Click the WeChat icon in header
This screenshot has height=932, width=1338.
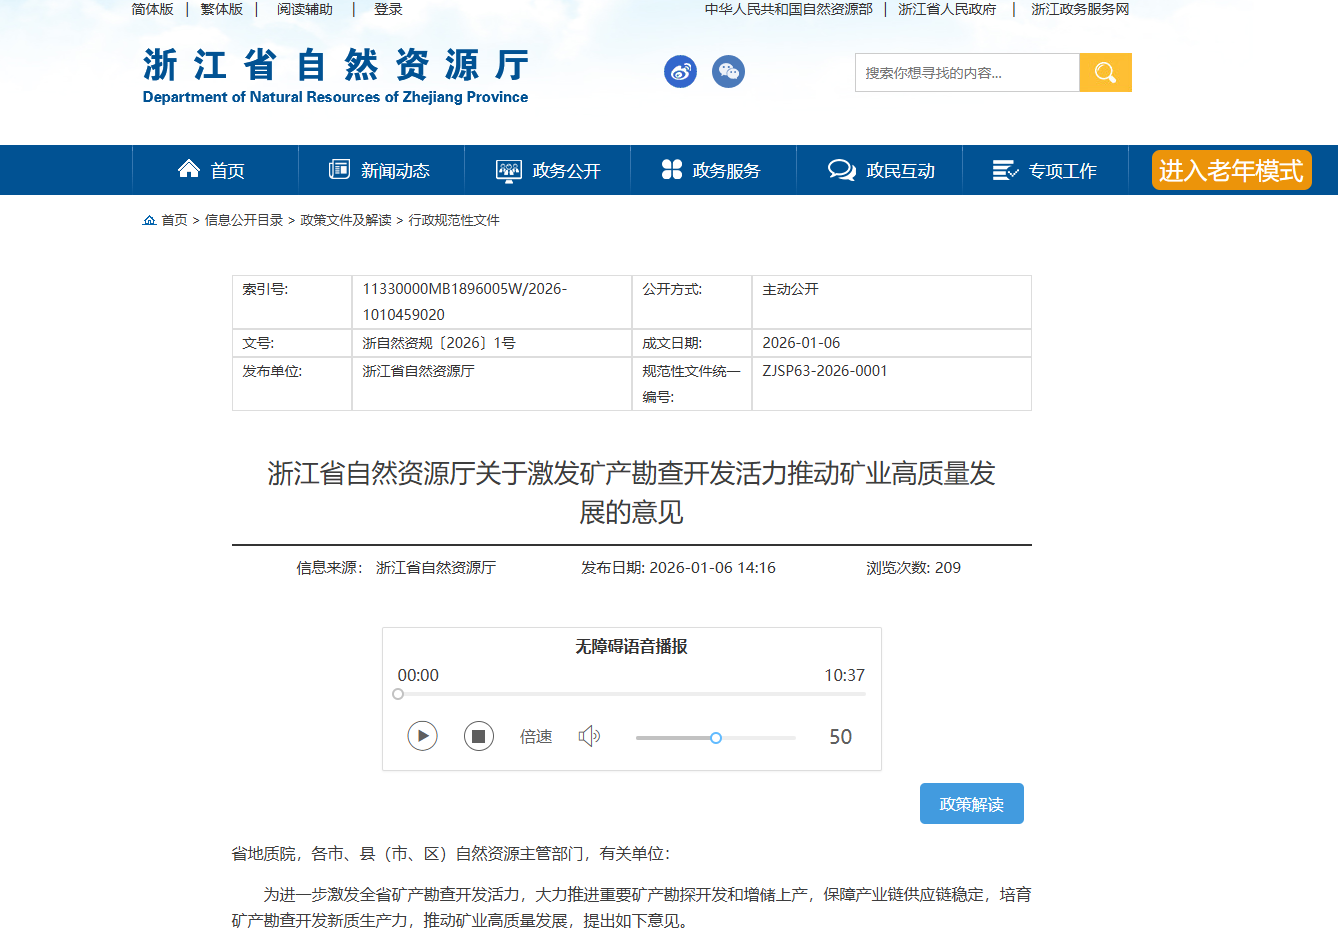coord(728,72)
